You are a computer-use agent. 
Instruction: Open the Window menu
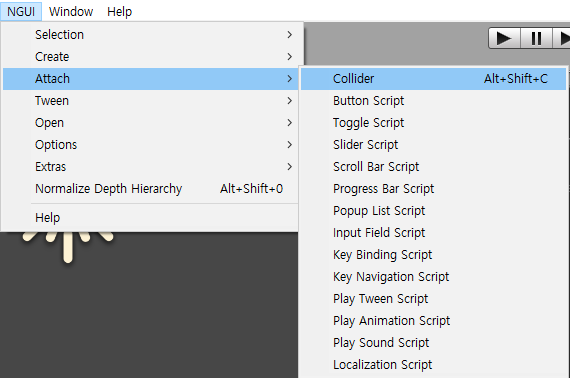click(x=71, y=12)
